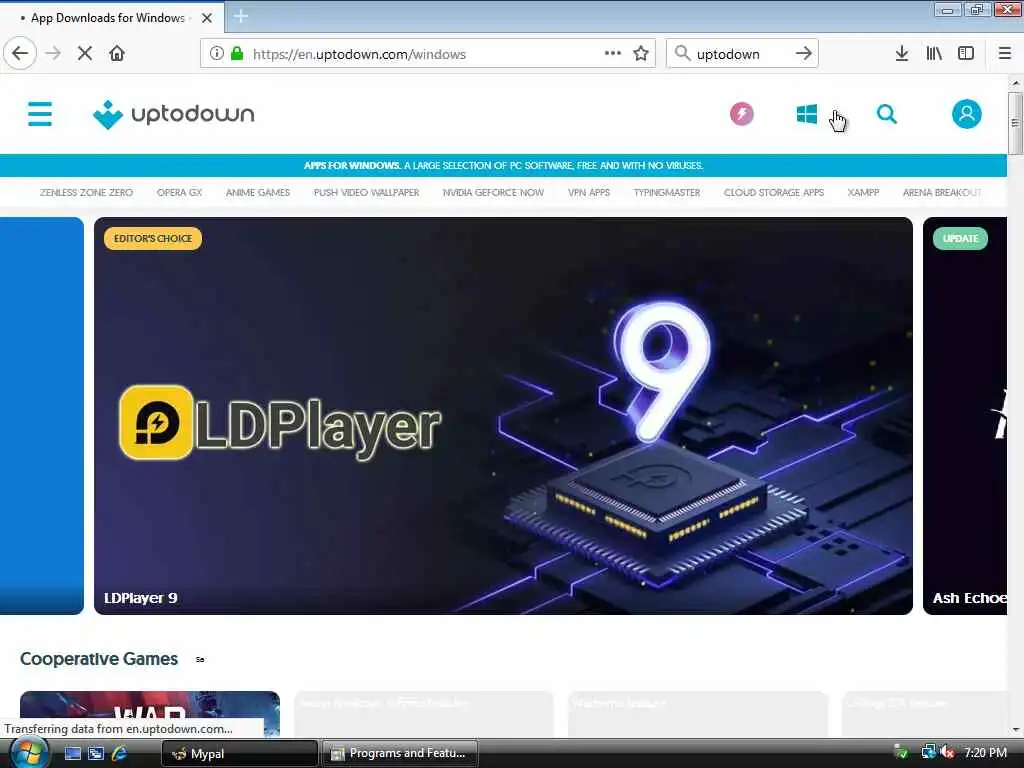Go to the browser home page

(x=117, y=54)
